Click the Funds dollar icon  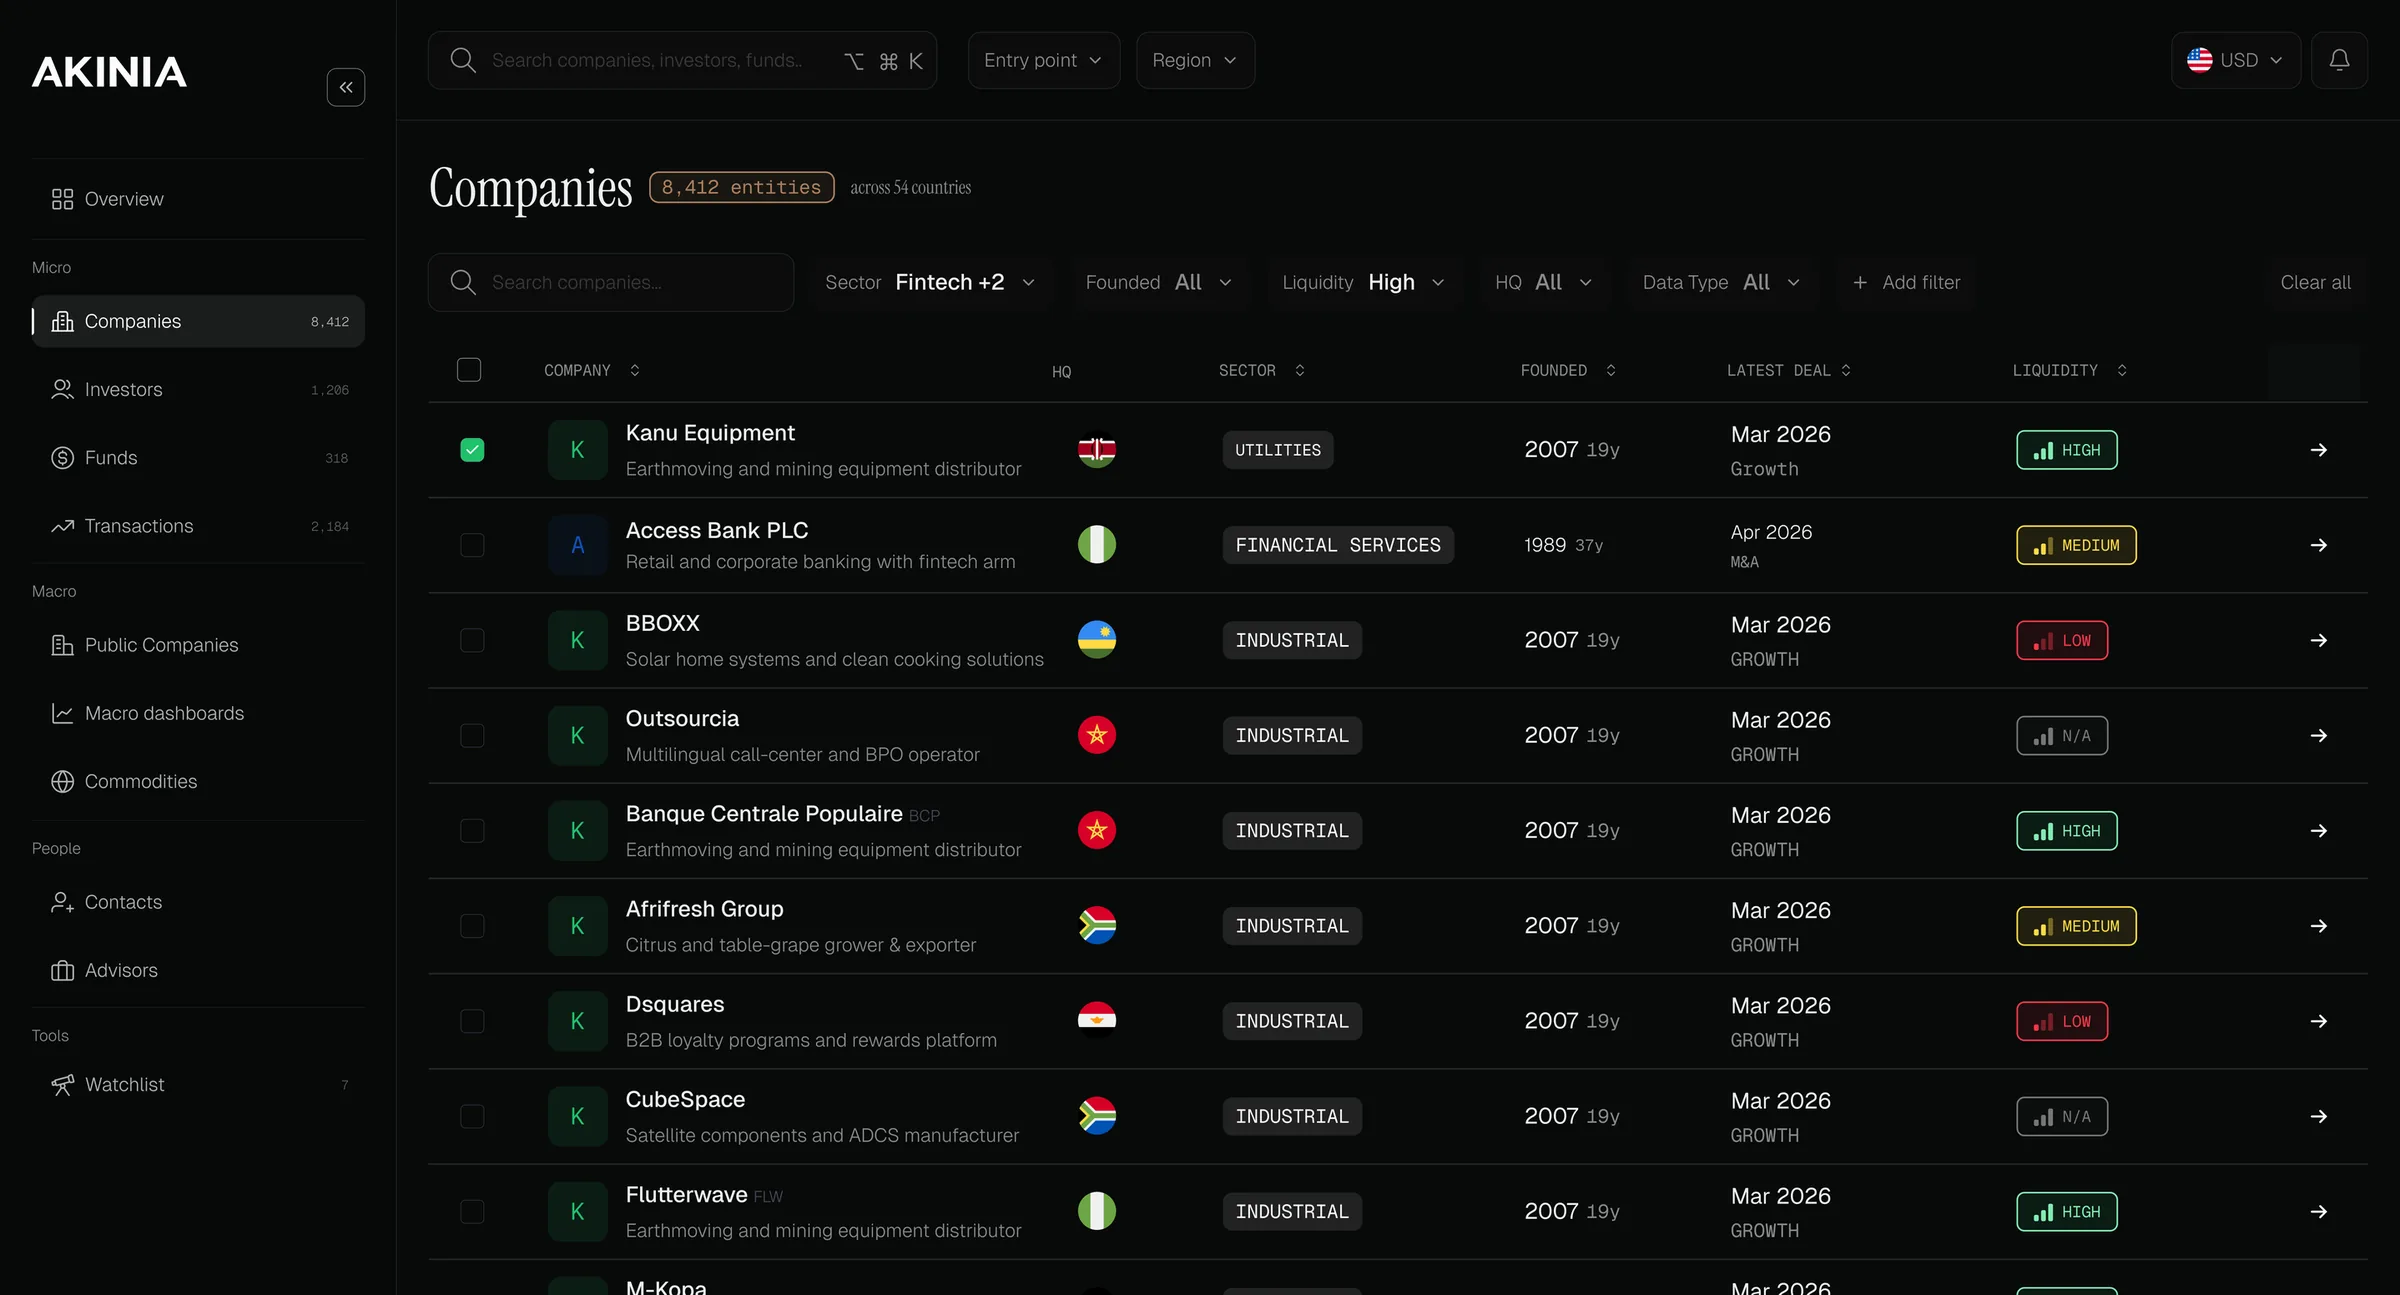click(x=62, y=457)
